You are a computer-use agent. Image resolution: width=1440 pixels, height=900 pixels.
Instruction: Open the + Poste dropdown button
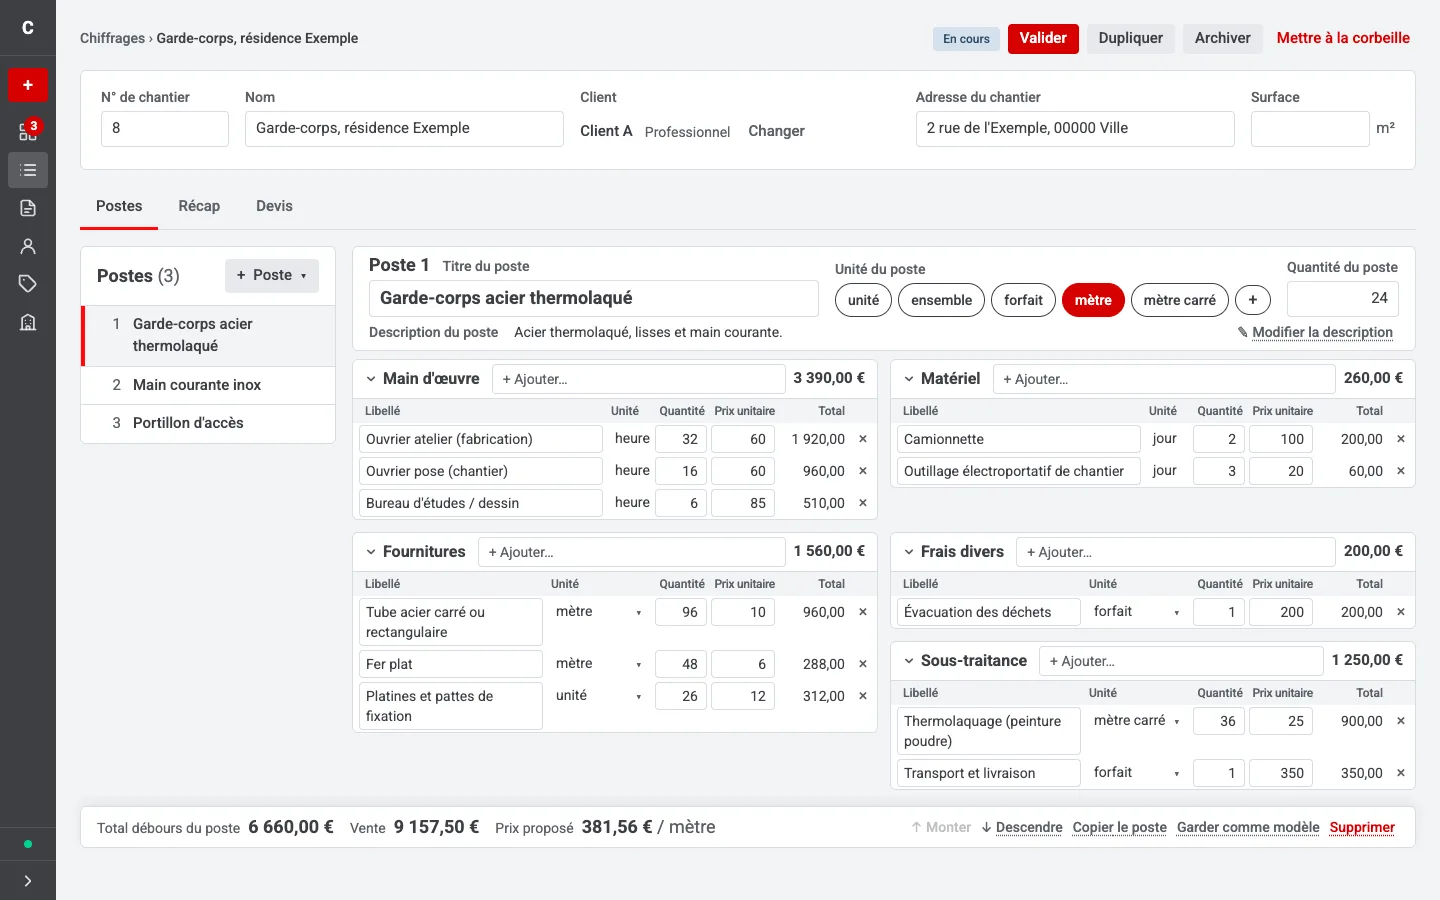(272, 276)
